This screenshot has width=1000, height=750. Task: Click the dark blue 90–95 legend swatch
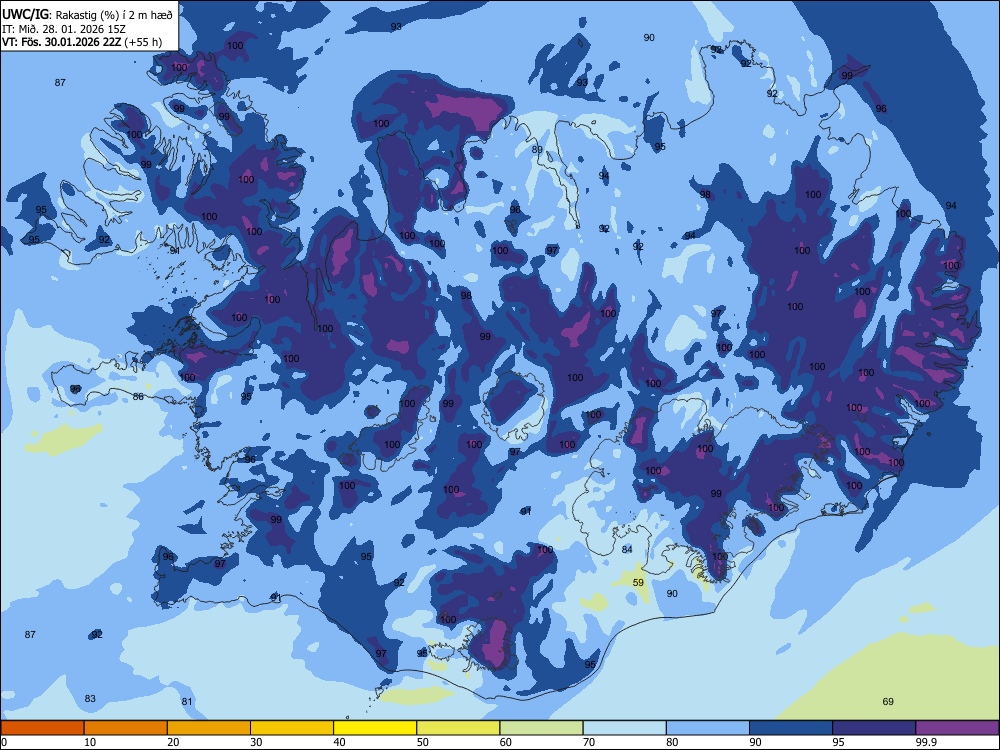pyautogui.click(x=791, y=728)
